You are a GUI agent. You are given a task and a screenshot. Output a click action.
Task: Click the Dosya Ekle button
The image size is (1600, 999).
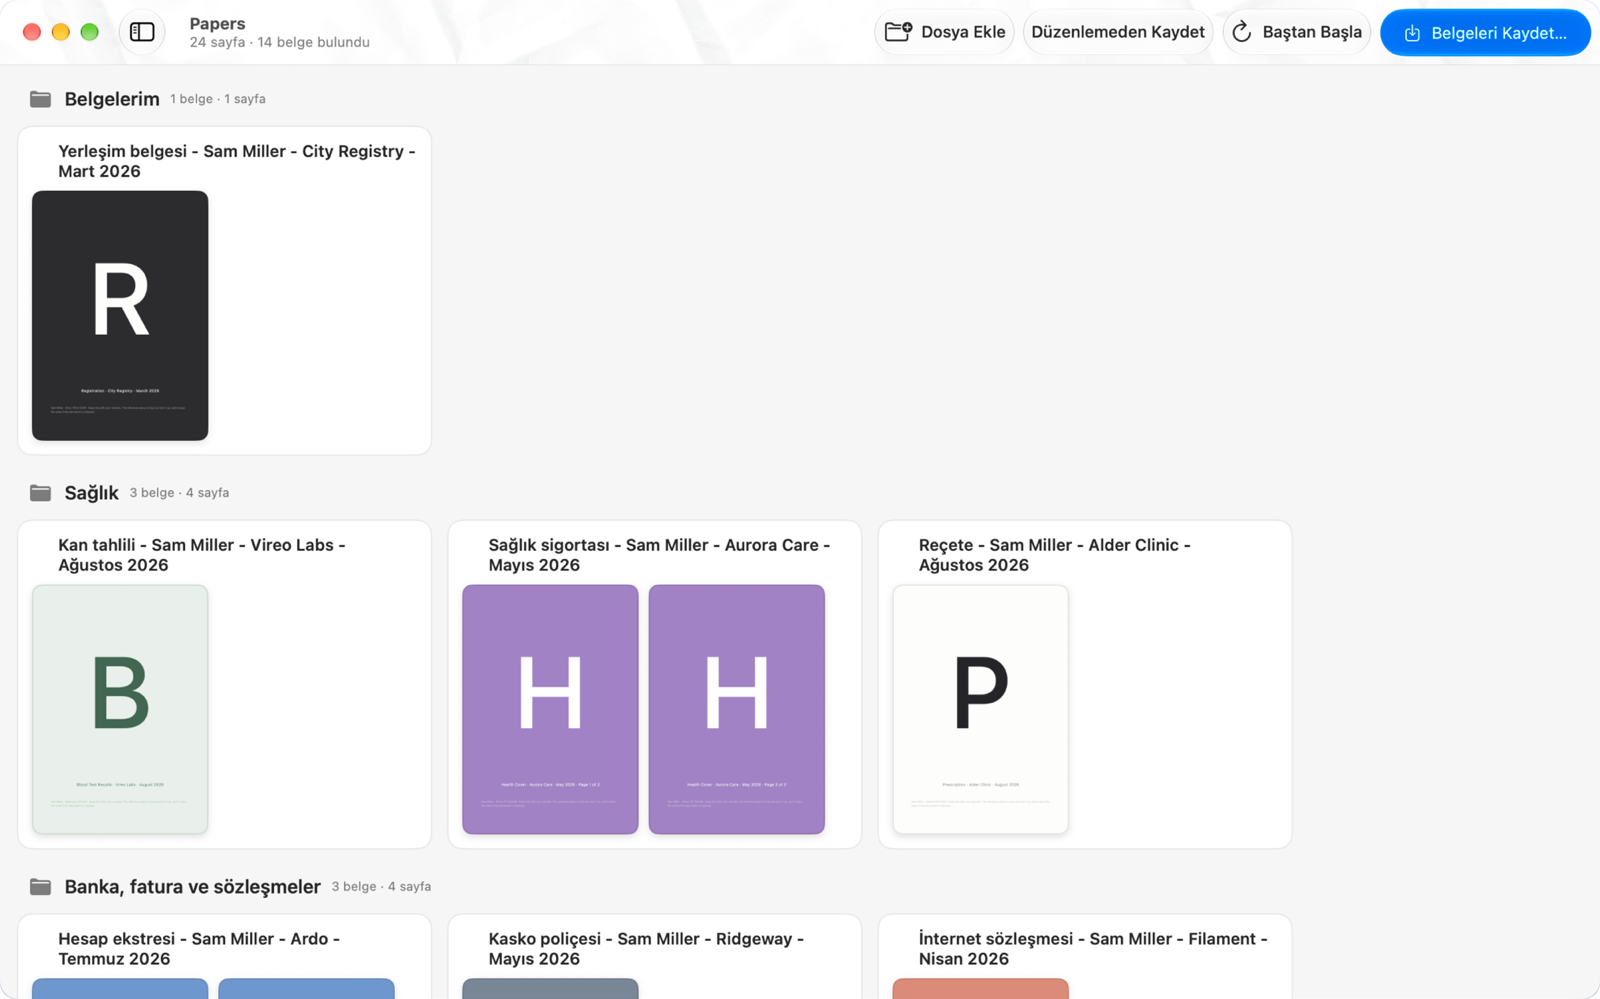coord(945,32)
